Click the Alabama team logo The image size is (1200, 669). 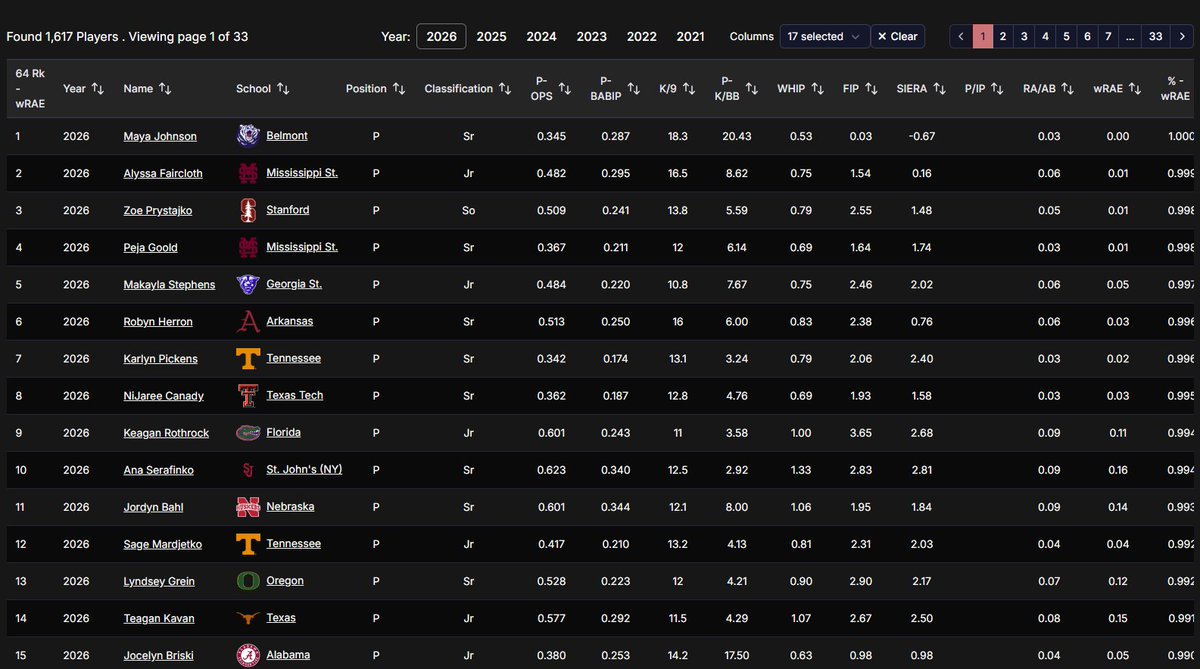point(248,654)
